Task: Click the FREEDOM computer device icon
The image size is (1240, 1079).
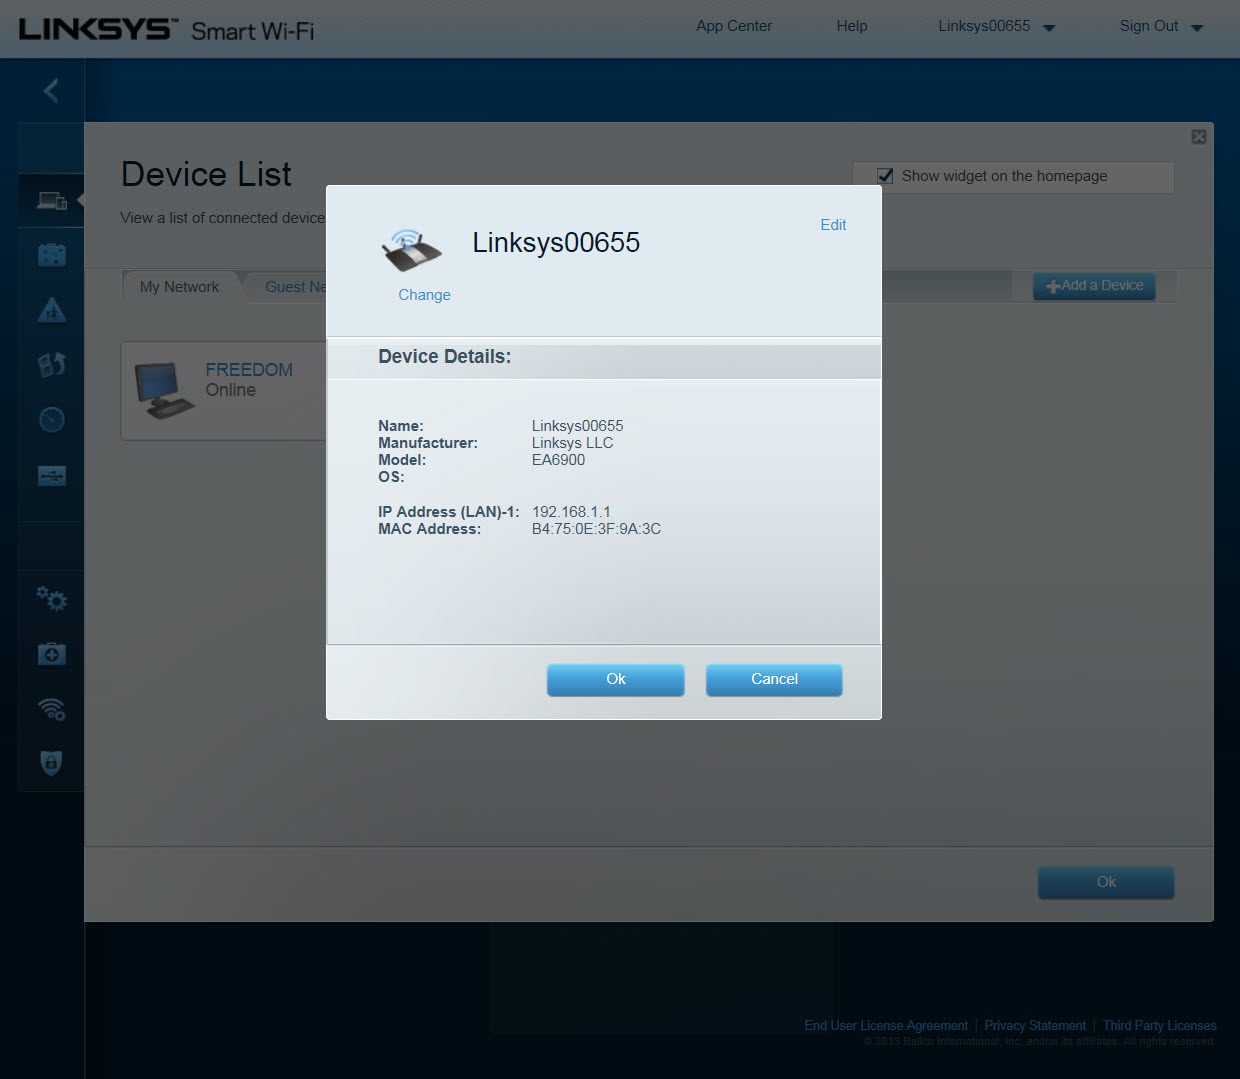Action: coord(164,390)
